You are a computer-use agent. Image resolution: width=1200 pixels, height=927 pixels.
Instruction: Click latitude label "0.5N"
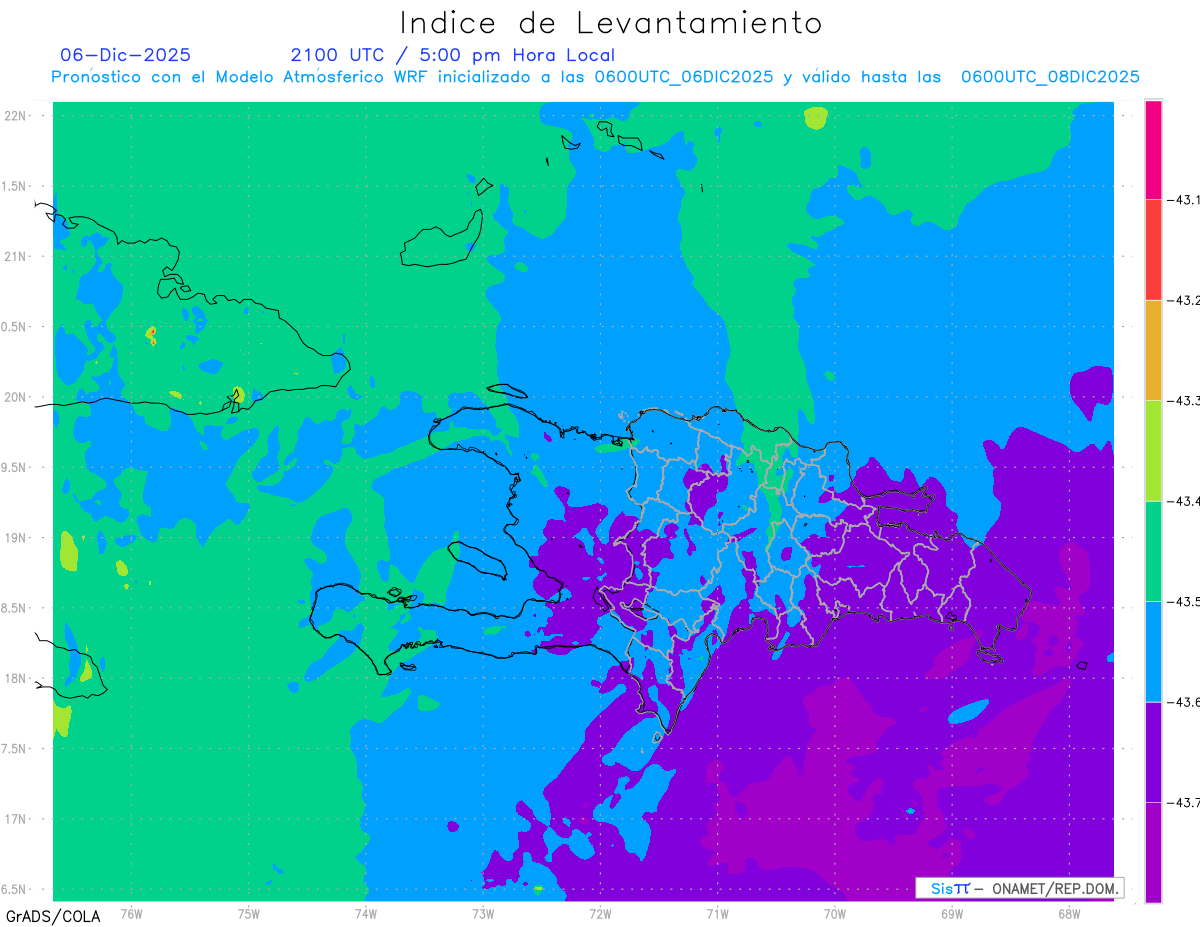coord(13,327)
